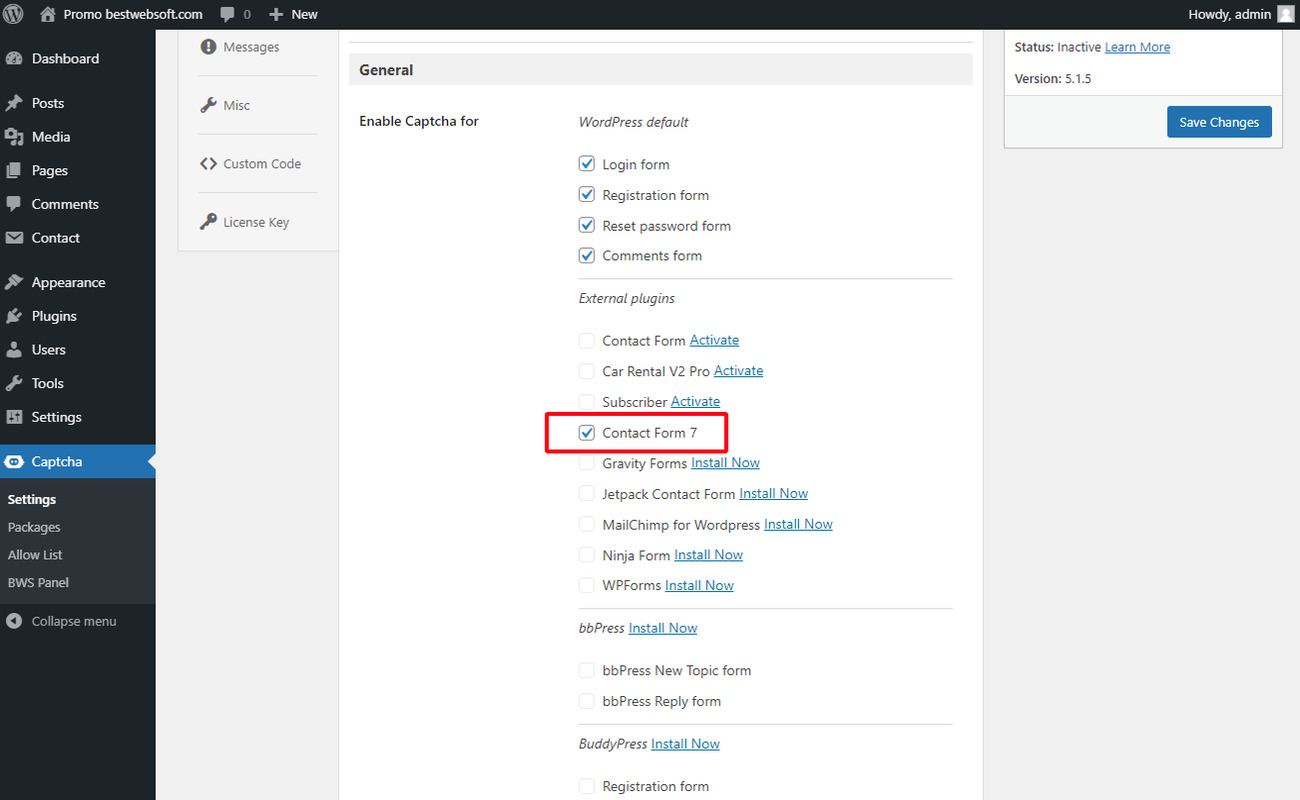Uncheck the Comments form checkbox

click(x=587, y=255)
